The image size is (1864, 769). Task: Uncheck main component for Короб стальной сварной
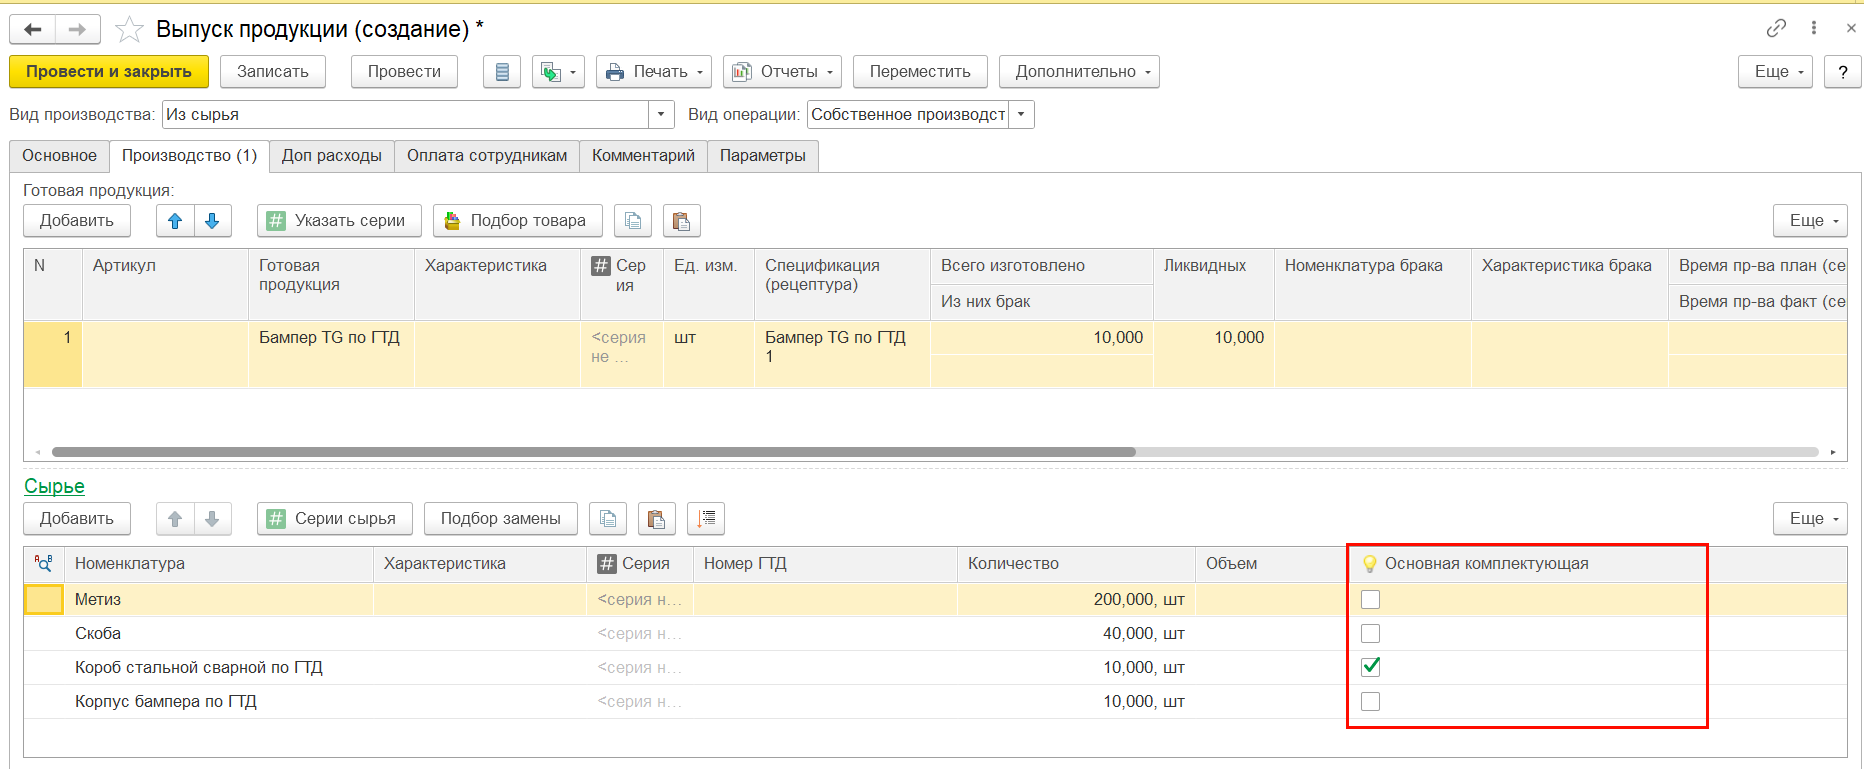[x=1370, y=667]
